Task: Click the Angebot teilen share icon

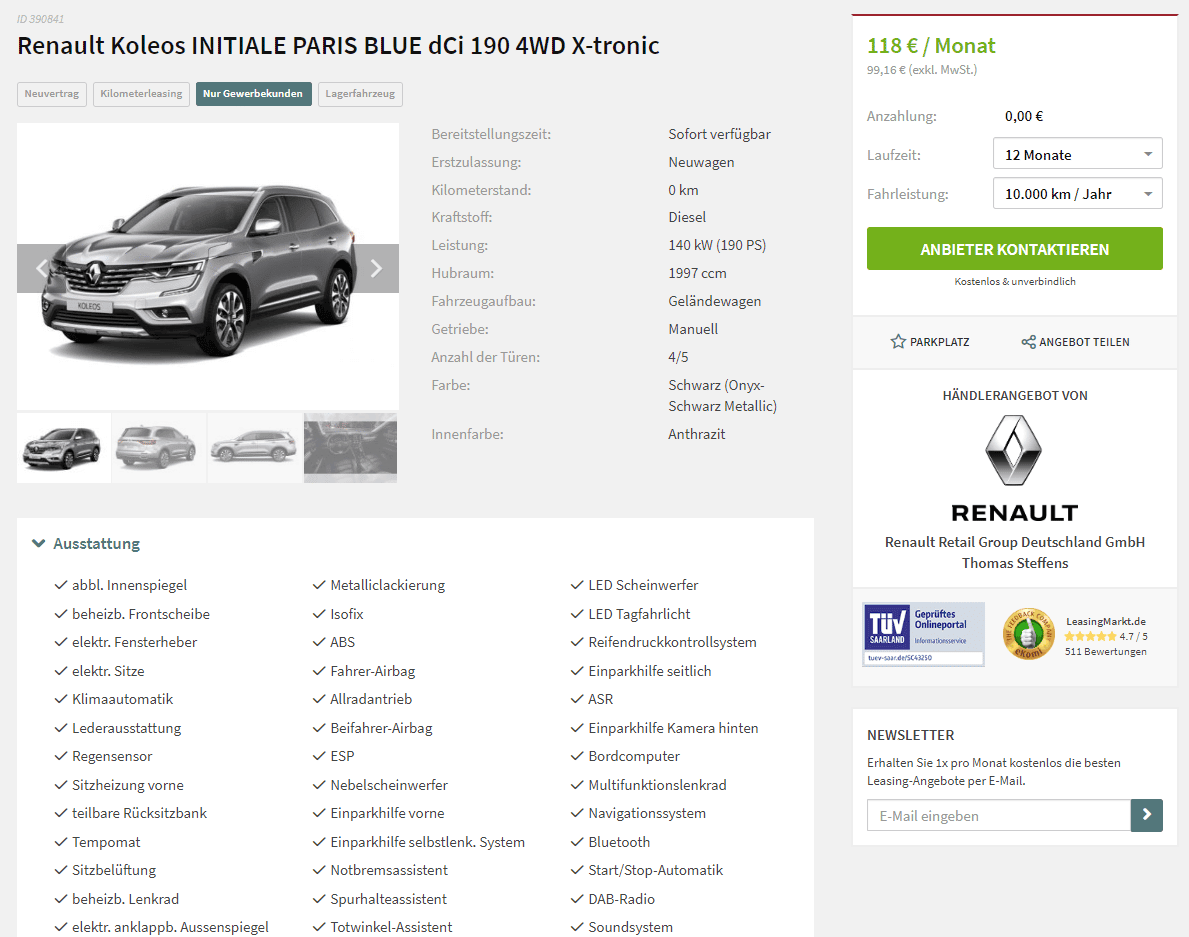Action: click(1028, 342)
